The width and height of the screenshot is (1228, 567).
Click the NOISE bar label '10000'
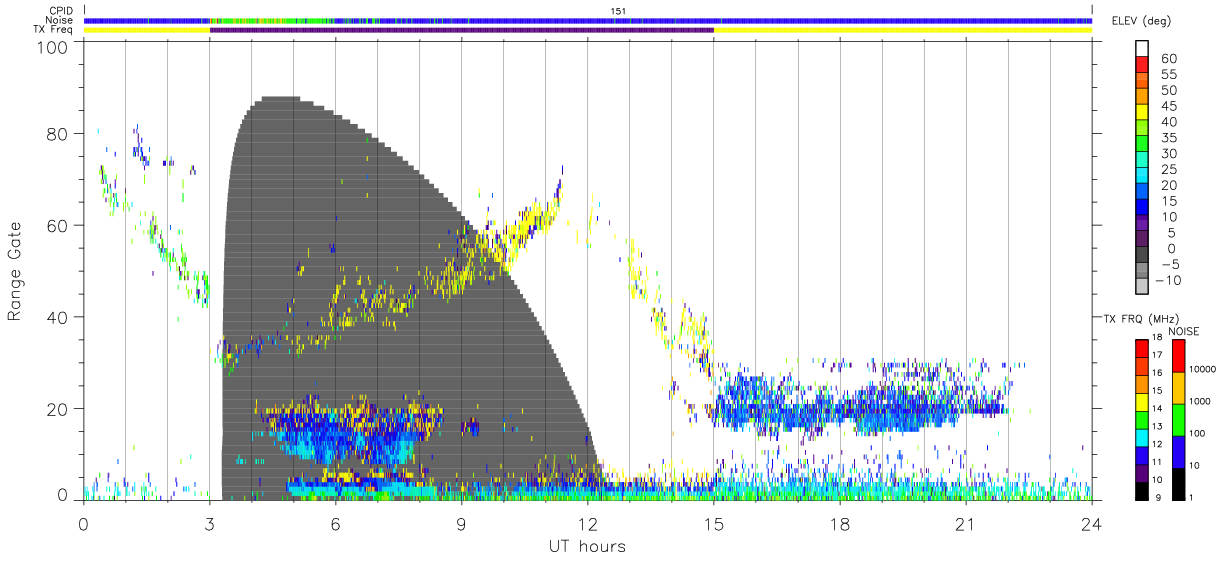click(1204, 369)
